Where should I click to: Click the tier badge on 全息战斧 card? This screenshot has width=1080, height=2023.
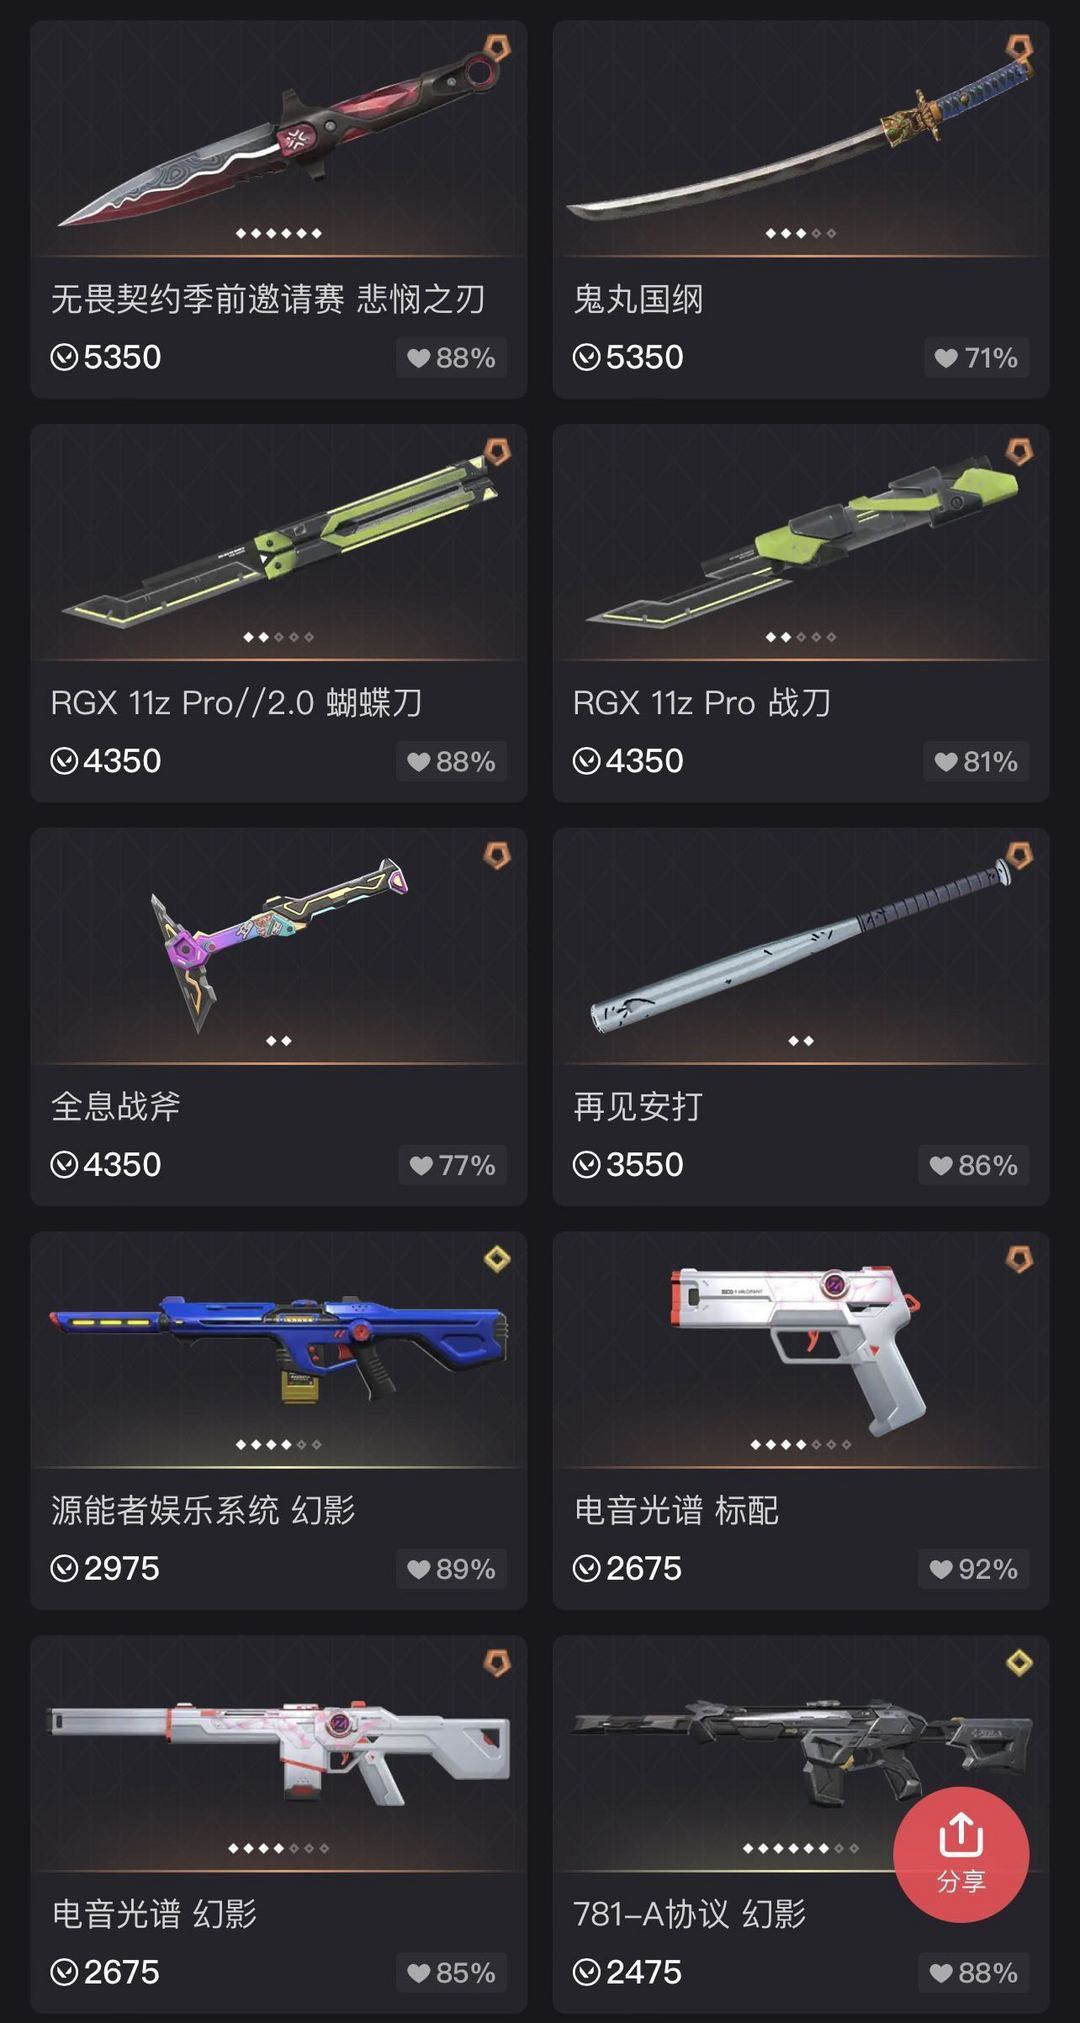pyautogui.click(x=497, y=856)
